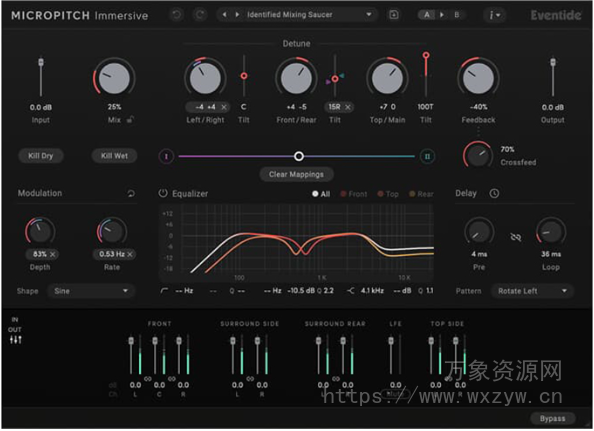Click the IN meter label
Screen dimensions: 594x431
tap(14, 320)
